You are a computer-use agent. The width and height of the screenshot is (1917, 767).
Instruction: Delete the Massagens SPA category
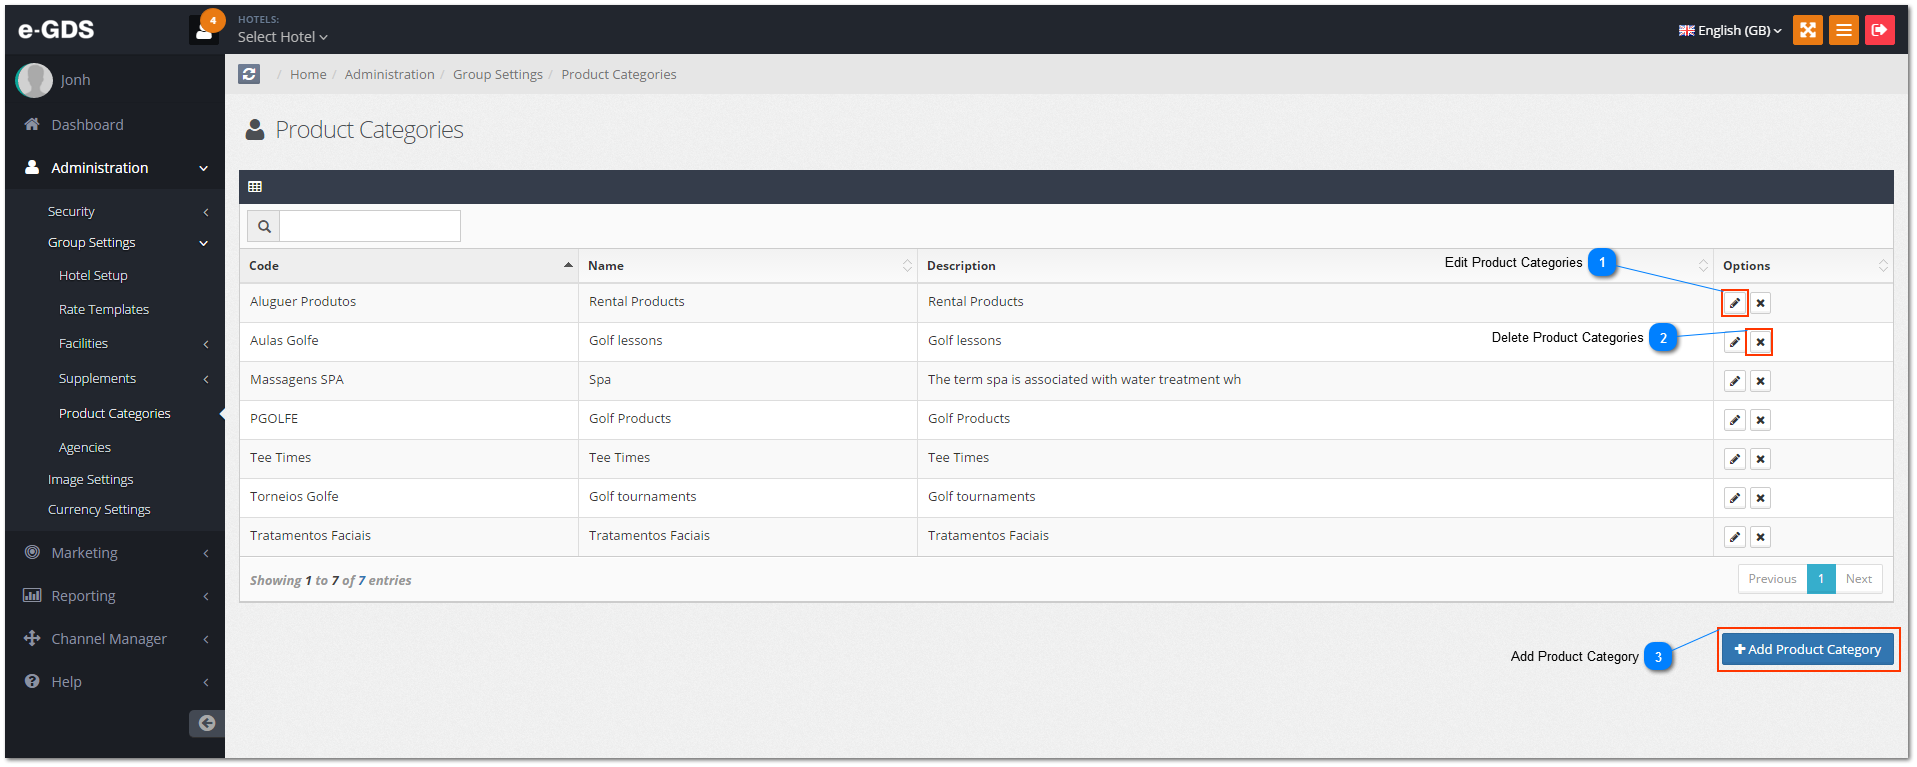click(x=1761, y=381)
